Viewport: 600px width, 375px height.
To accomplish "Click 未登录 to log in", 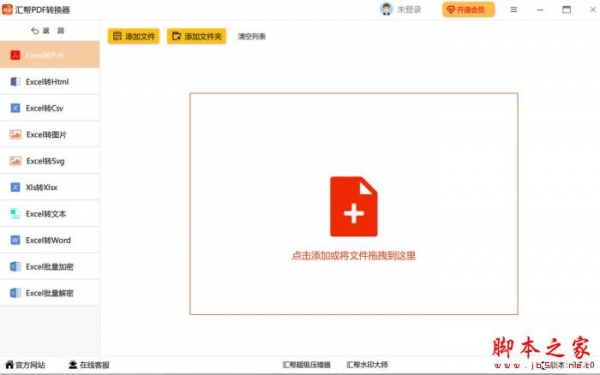I will pos(409,10).
